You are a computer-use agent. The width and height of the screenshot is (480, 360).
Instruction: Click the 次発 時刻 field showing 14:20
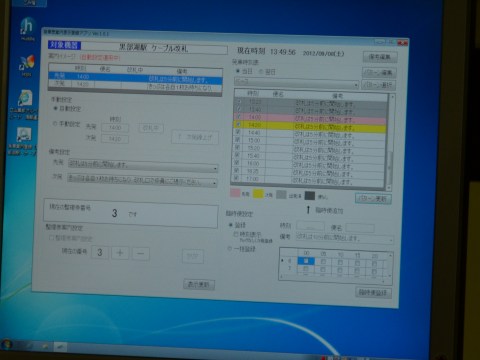[x=114, y=139]
